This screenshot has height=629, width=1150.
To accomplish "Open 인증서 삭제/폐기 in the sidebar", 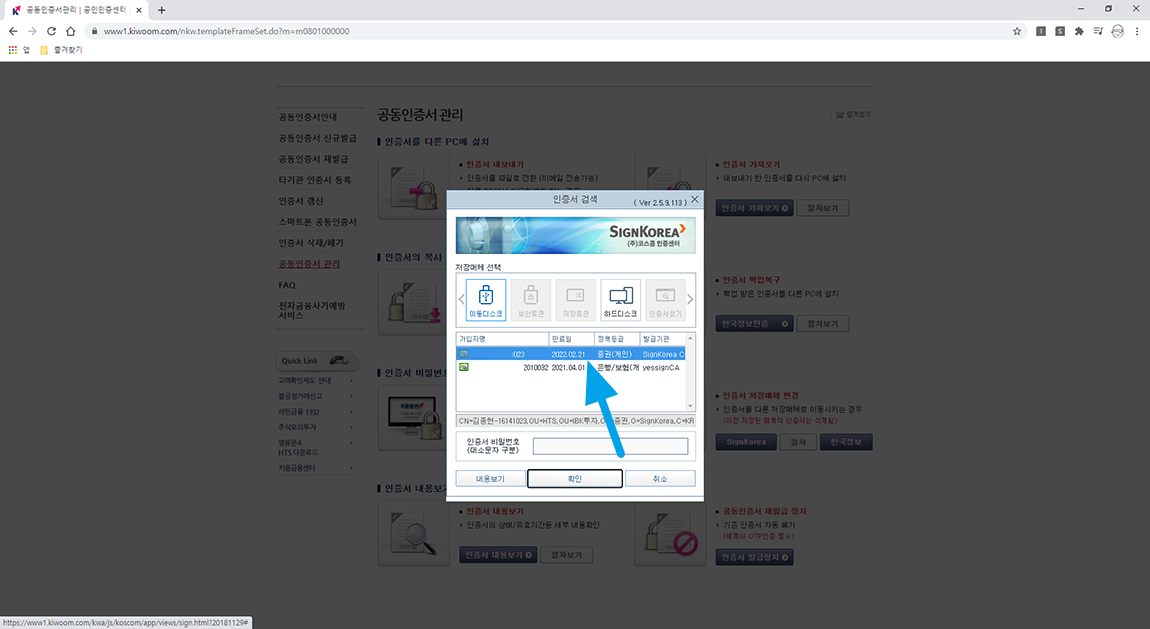I will point(311,243).
